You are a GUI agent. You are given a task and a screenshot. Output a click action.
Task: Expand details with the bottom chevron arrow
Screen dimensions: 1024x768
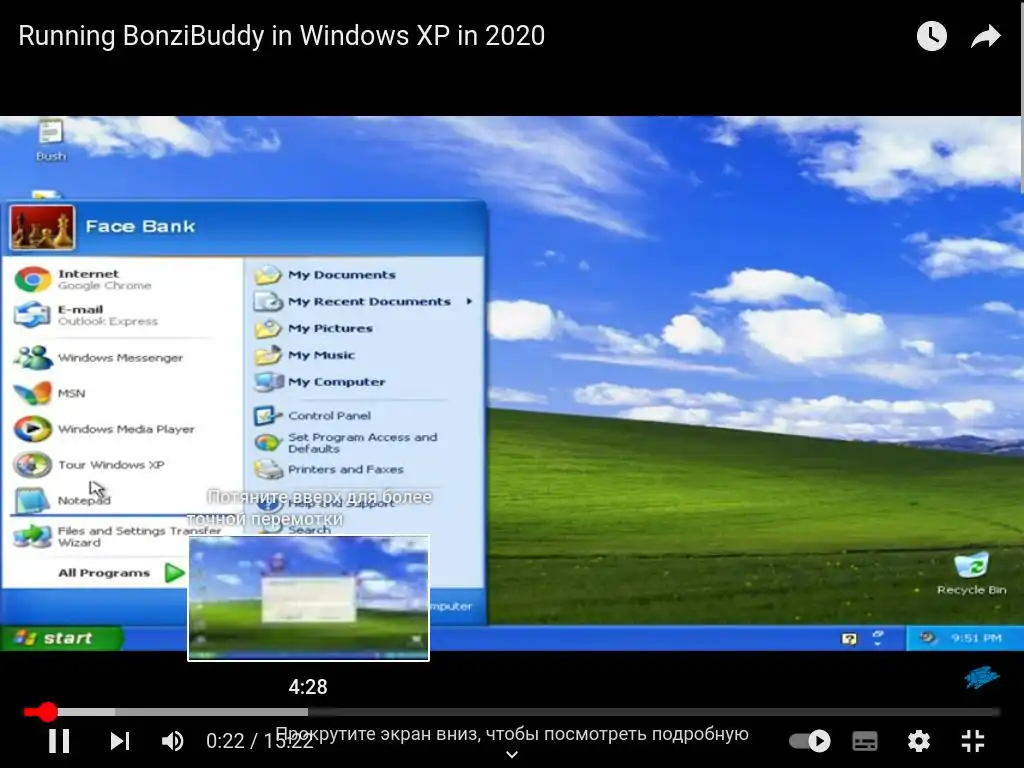tap(512, 755)
